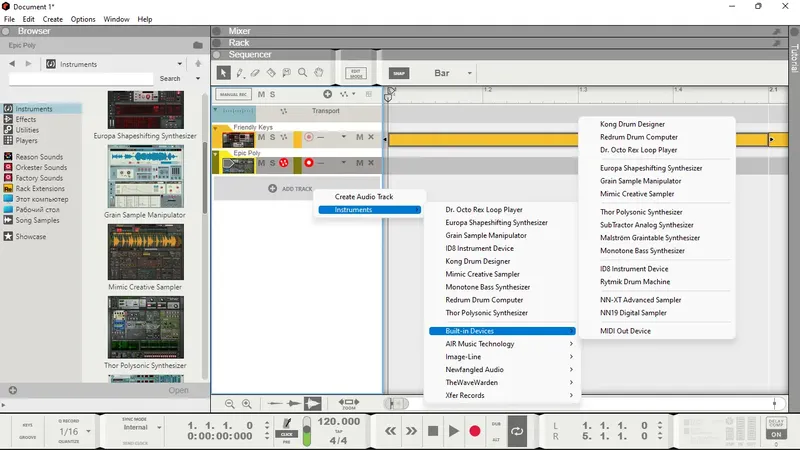Click the Play transport button
Screen dimensions: 800x450
point(454,431)
